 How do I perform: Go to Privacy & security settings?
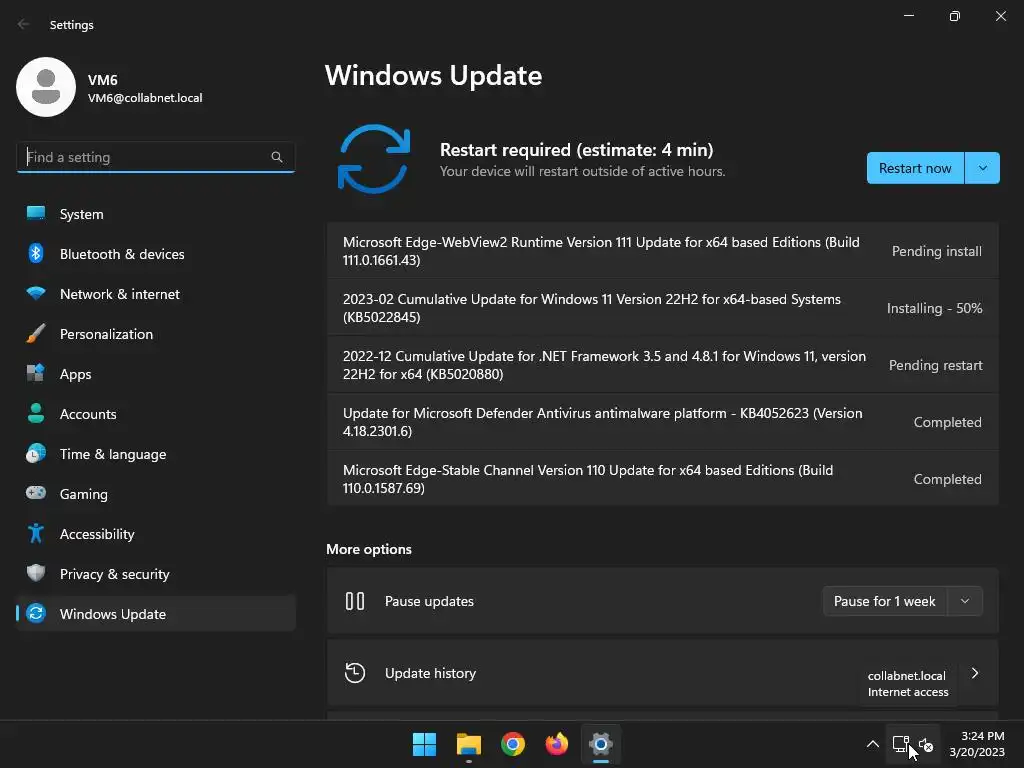[155, 573]
